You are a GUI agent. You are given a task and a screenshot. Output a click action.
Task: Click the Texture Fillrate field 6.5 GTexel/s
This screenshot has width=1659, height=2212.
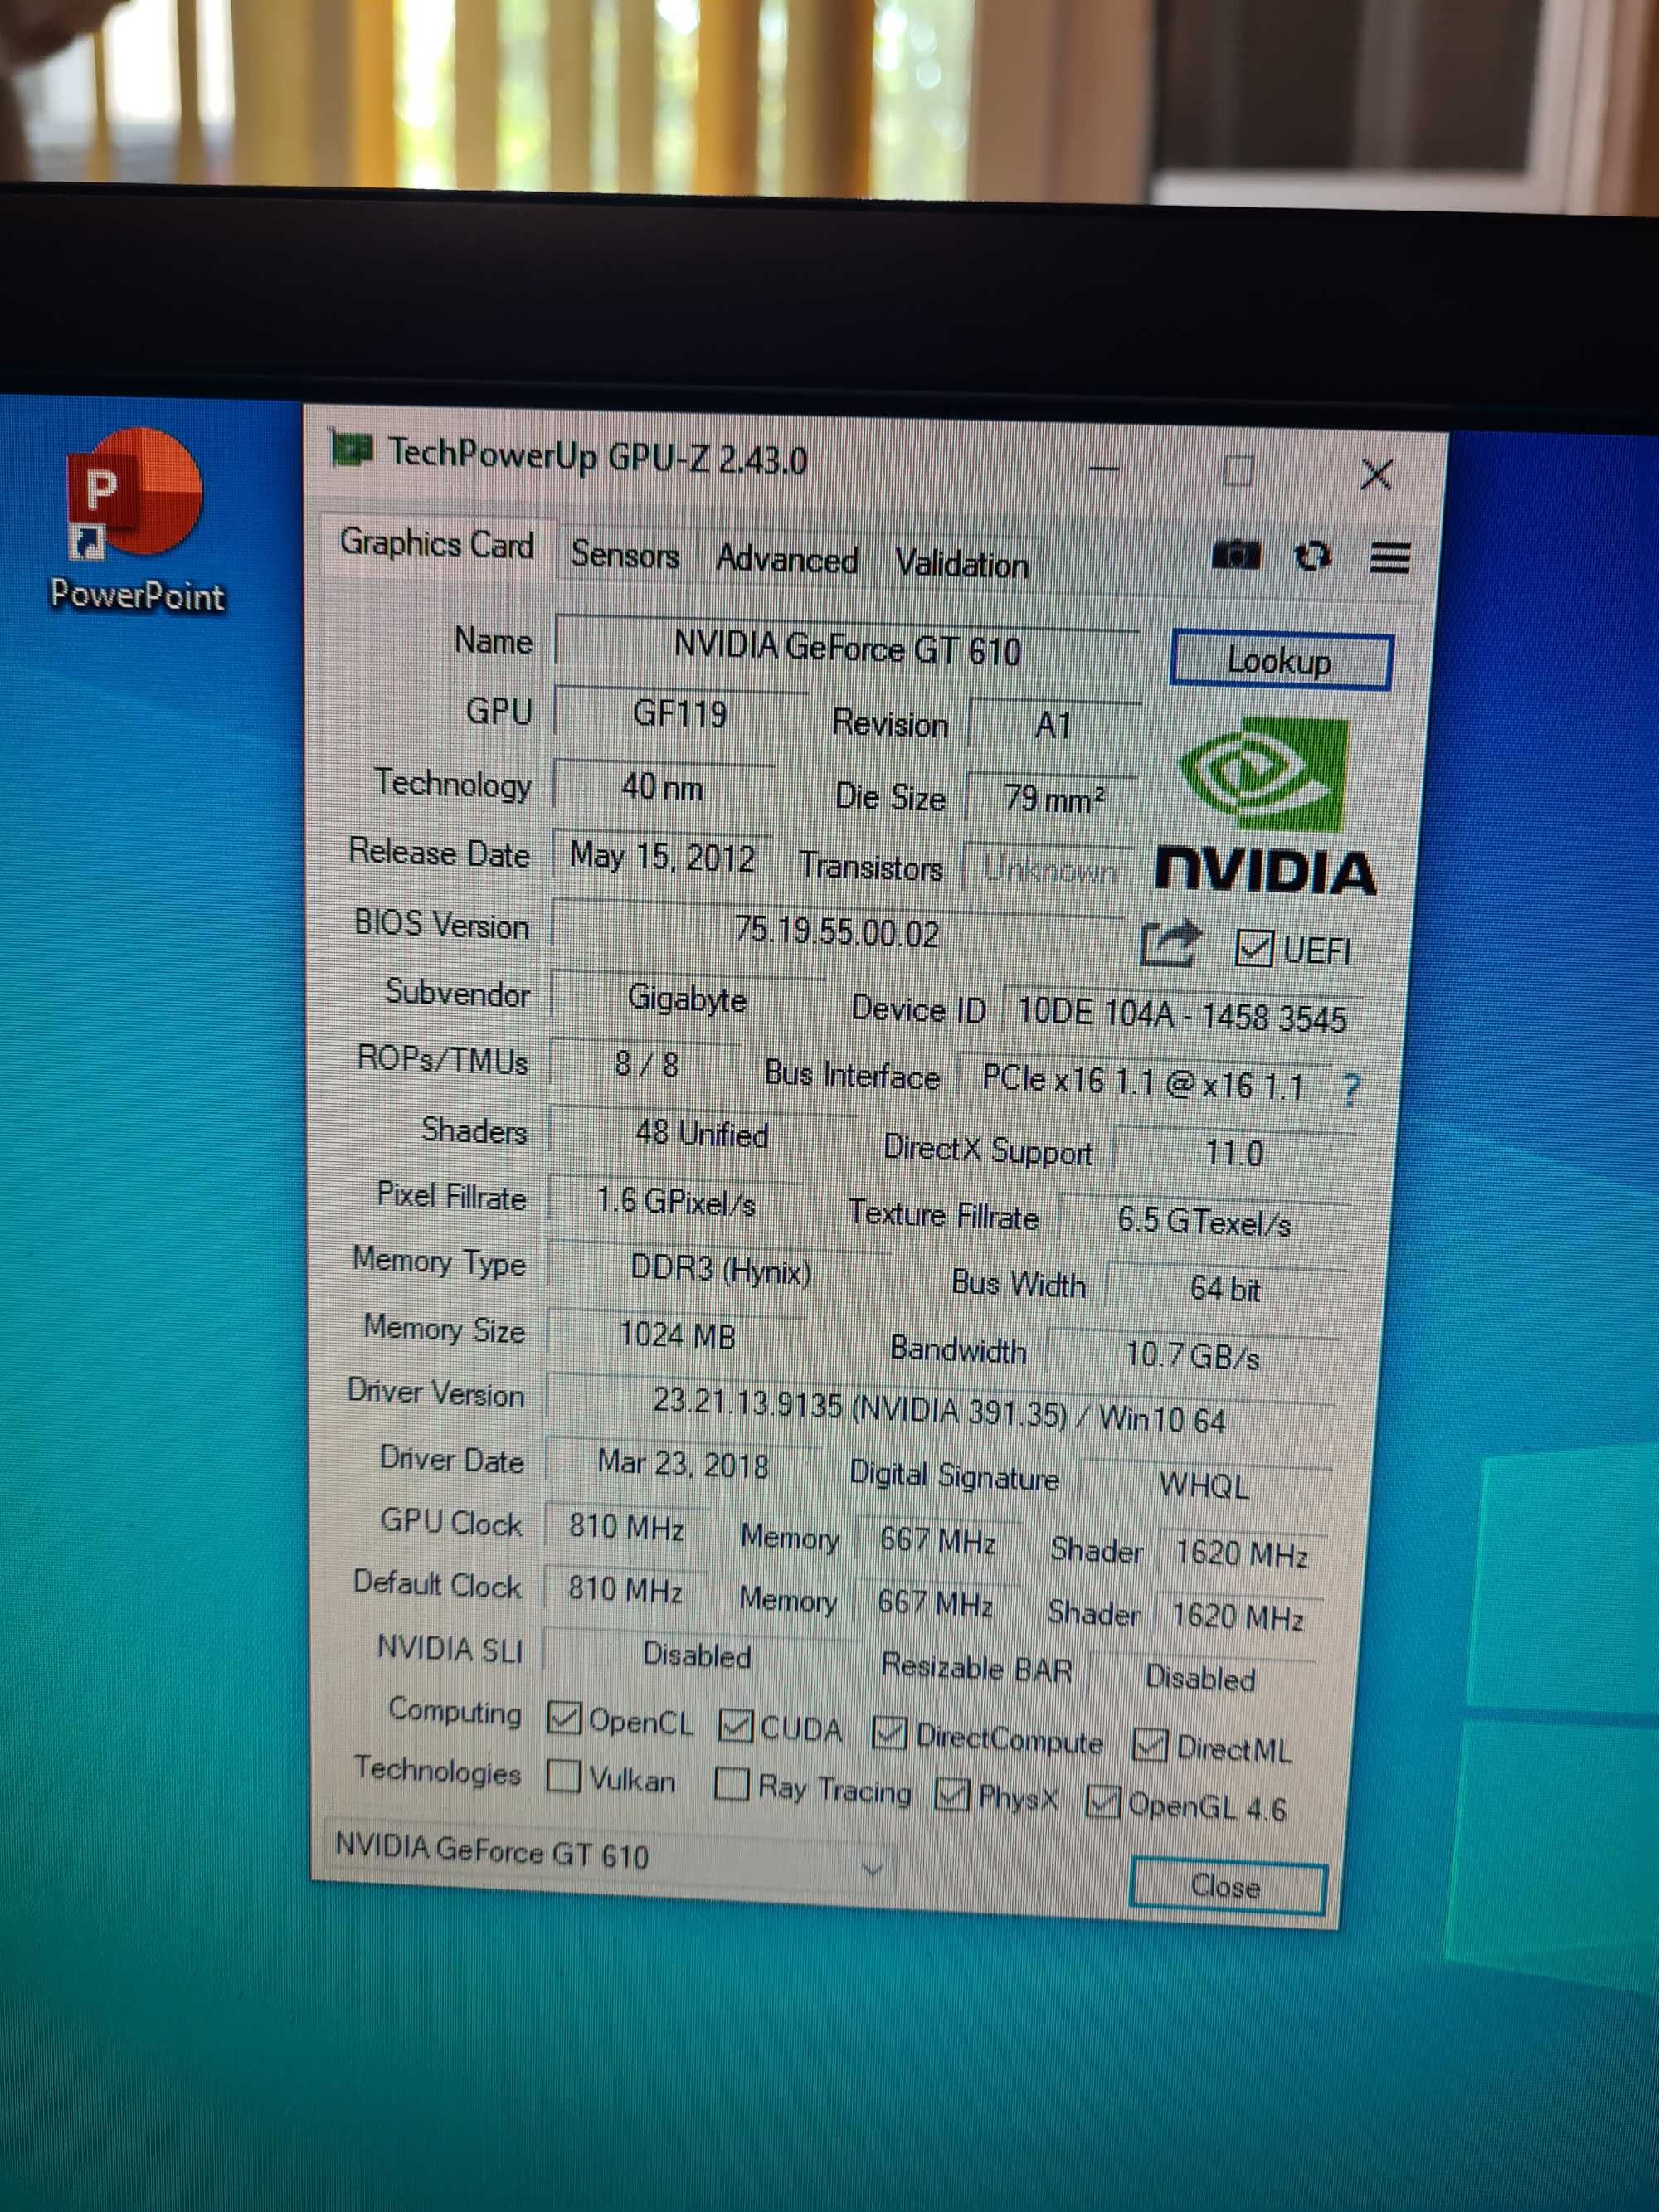pos(1204,1221)
